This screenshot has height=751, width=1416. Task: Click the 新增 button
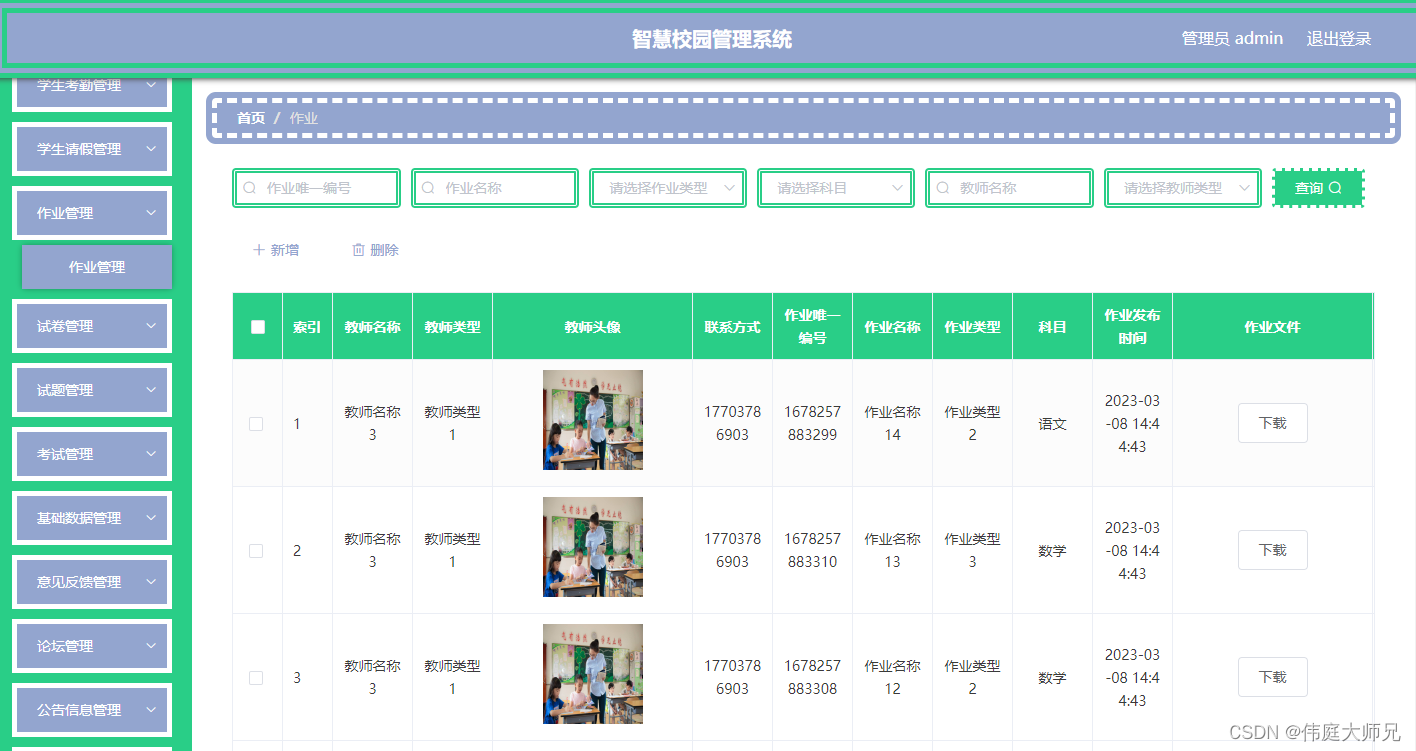276,250
